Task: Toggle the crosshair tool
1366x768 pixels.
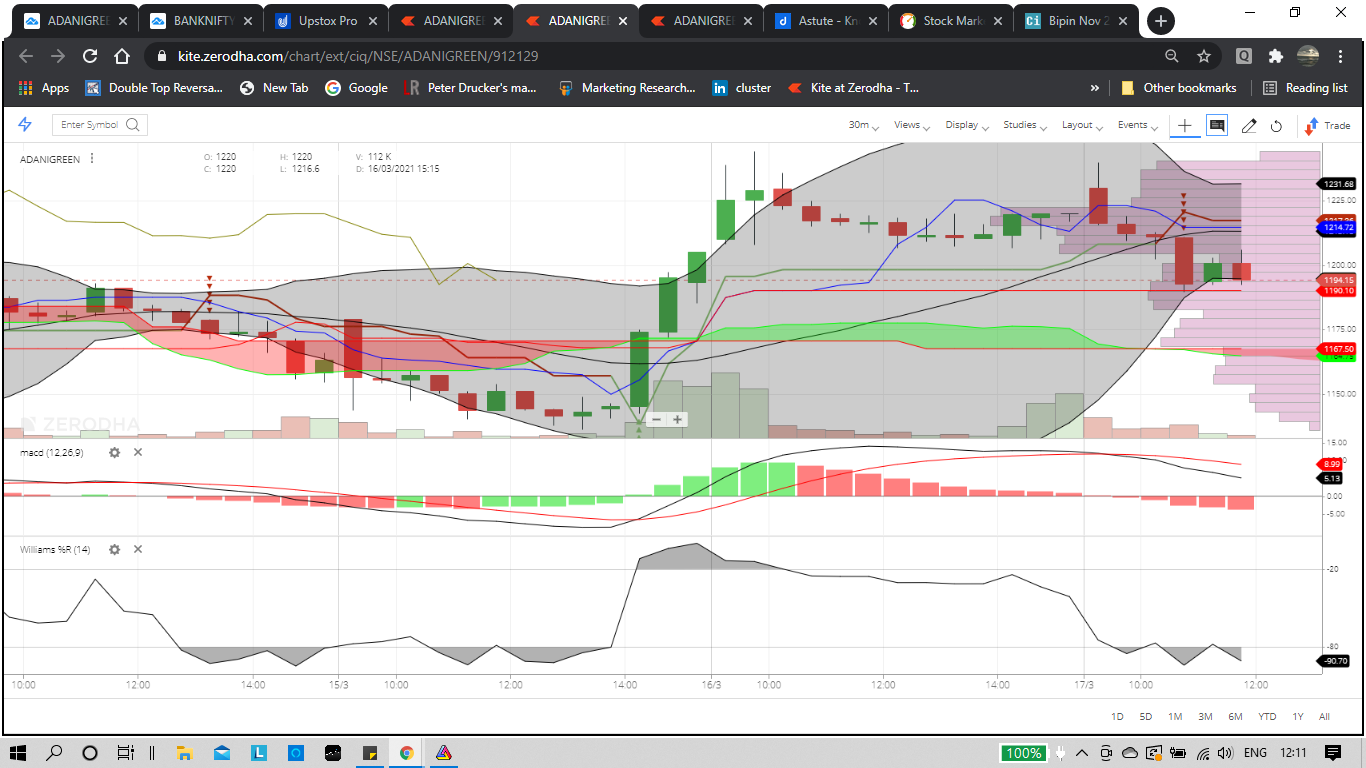Action: pos(1185,125)
